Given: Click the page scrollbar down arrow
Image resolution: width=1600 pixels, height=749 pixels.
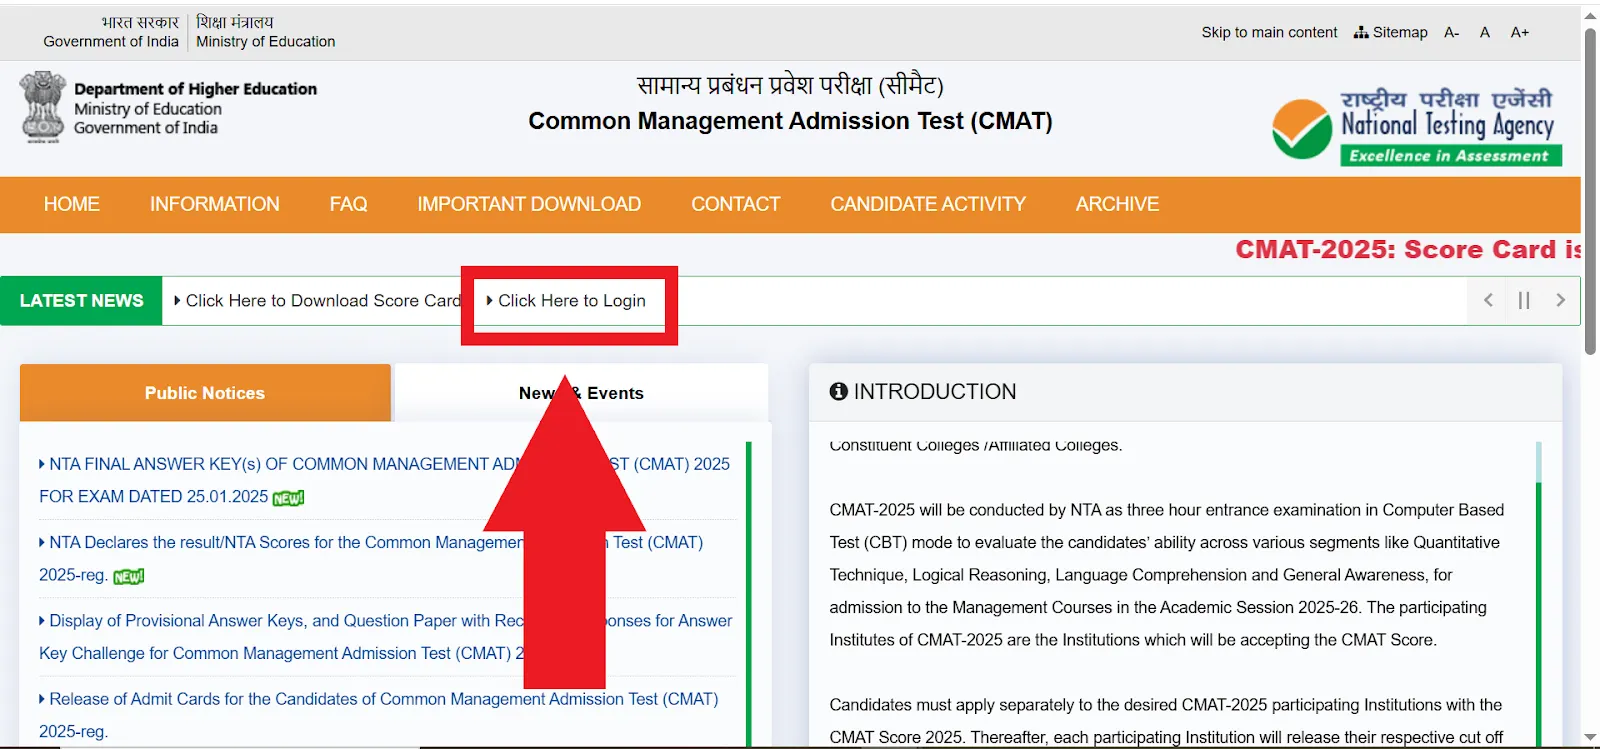Looking at the screenshot, I should coord(1590,738).
